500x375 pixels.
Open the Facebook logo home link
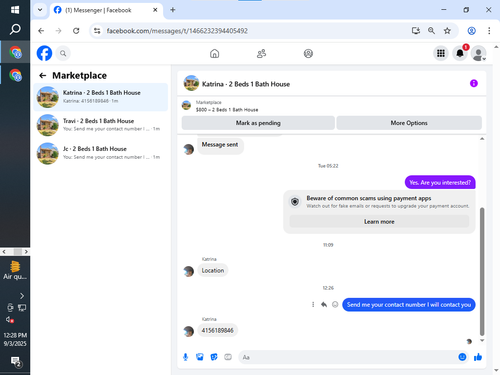pos(44,53)
